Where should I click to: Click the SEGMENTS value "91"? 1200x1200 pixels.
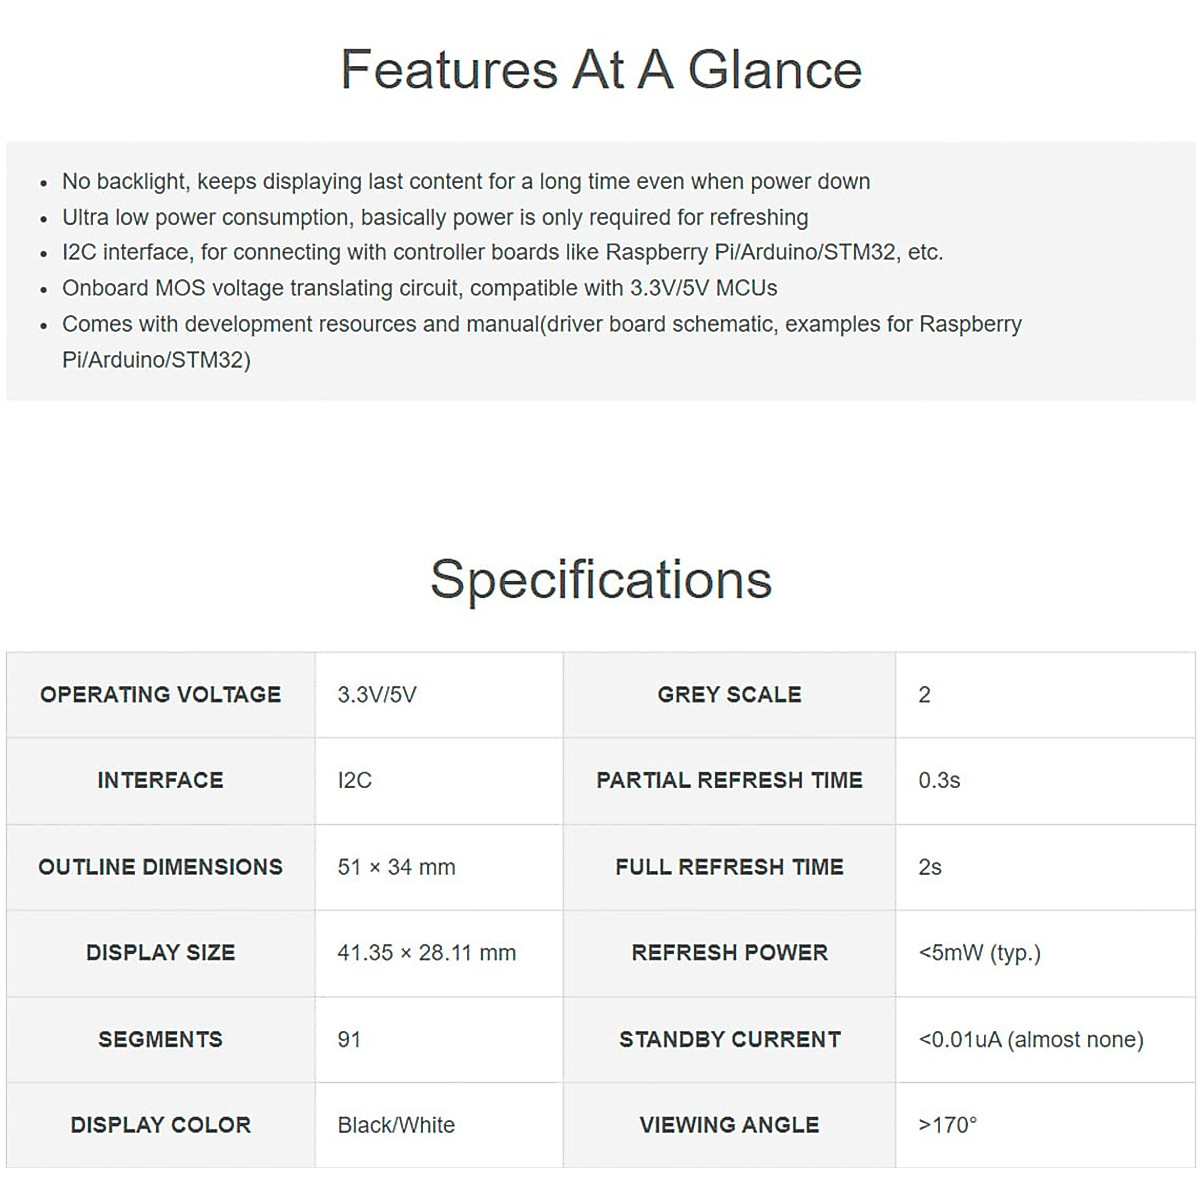[x=349, y=1040]
